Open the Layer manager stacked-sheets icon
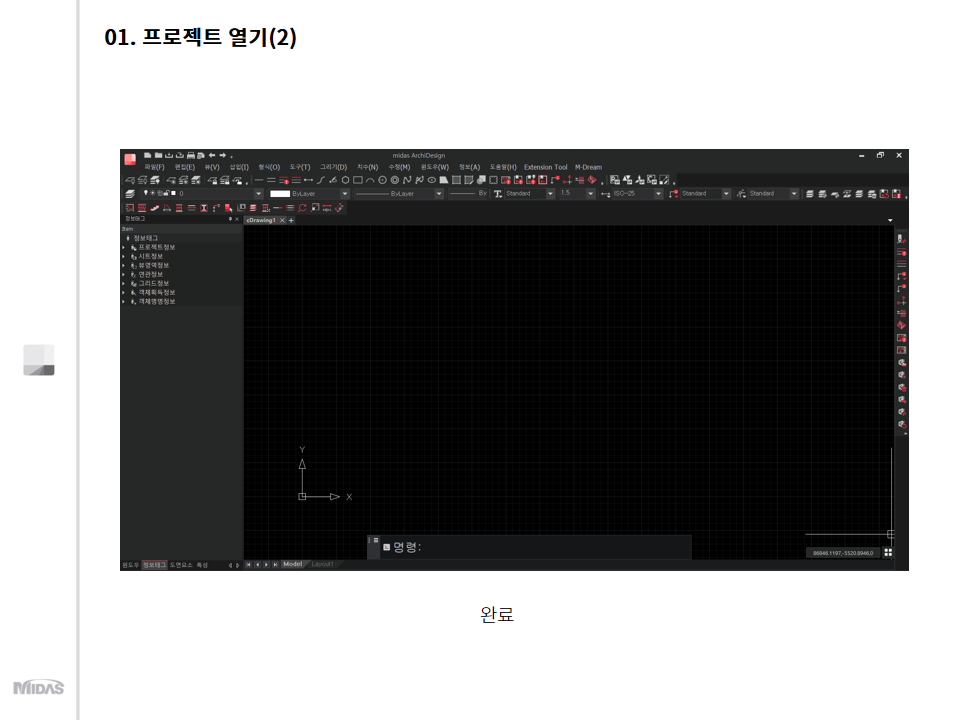The image size is (960, 720). (x=130, y=193)
